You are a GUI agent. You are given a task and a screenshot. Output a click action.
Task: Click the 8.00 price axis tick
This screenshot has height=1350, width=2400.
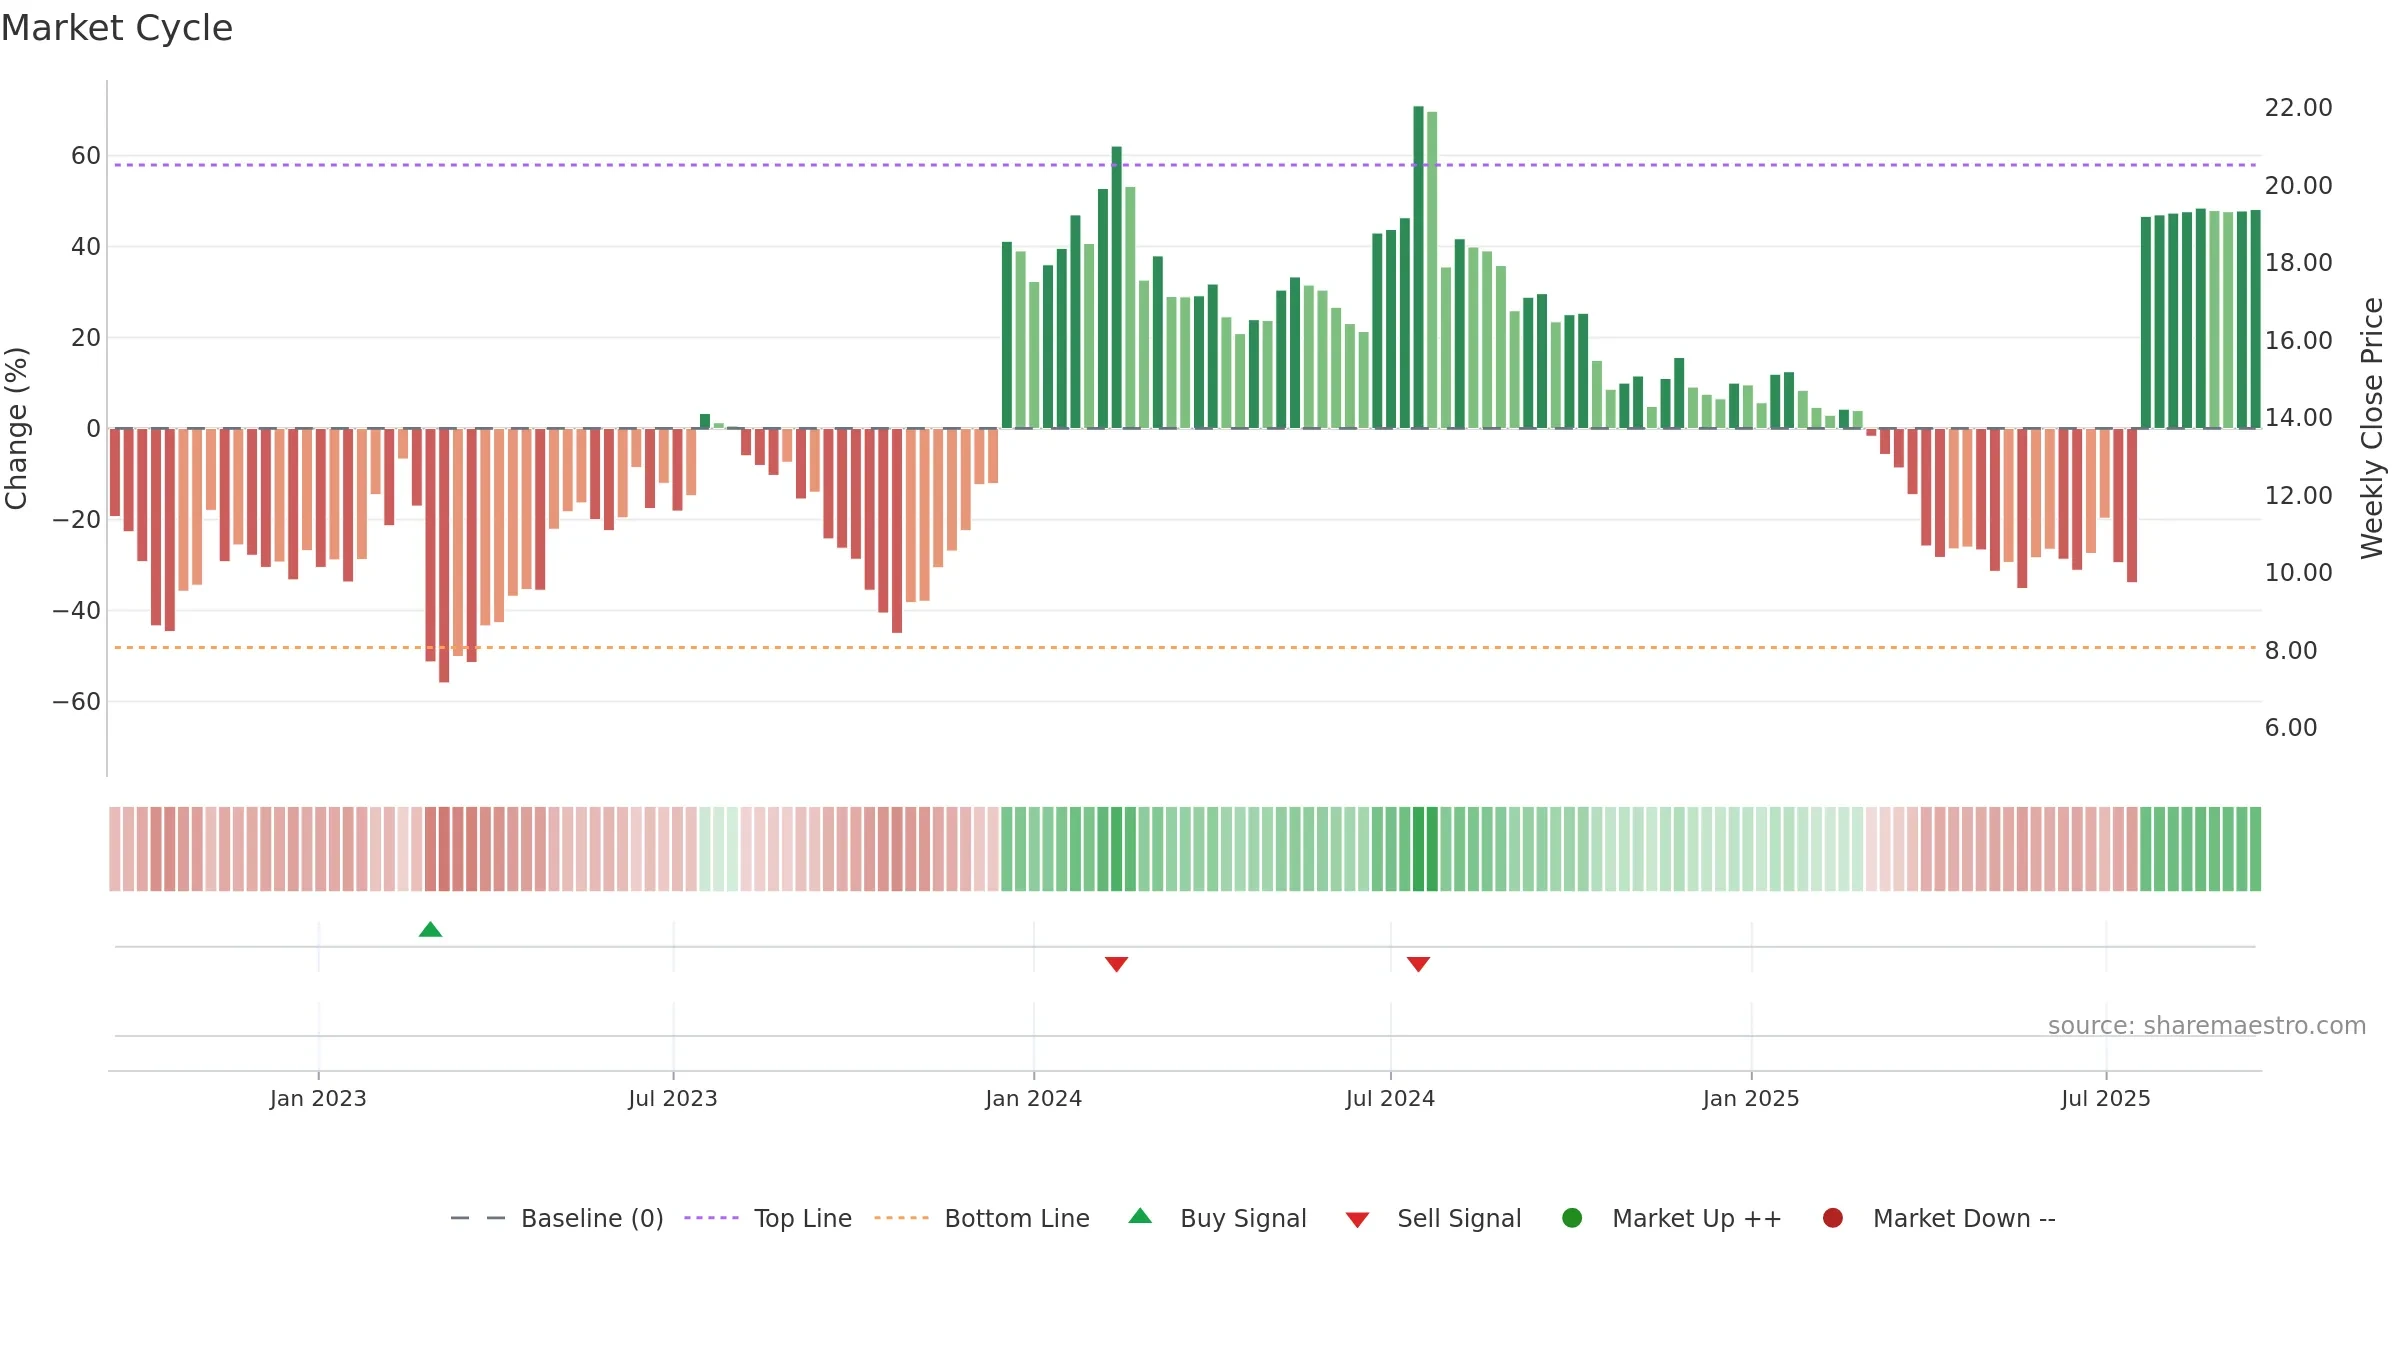[x=2291, y=651]
